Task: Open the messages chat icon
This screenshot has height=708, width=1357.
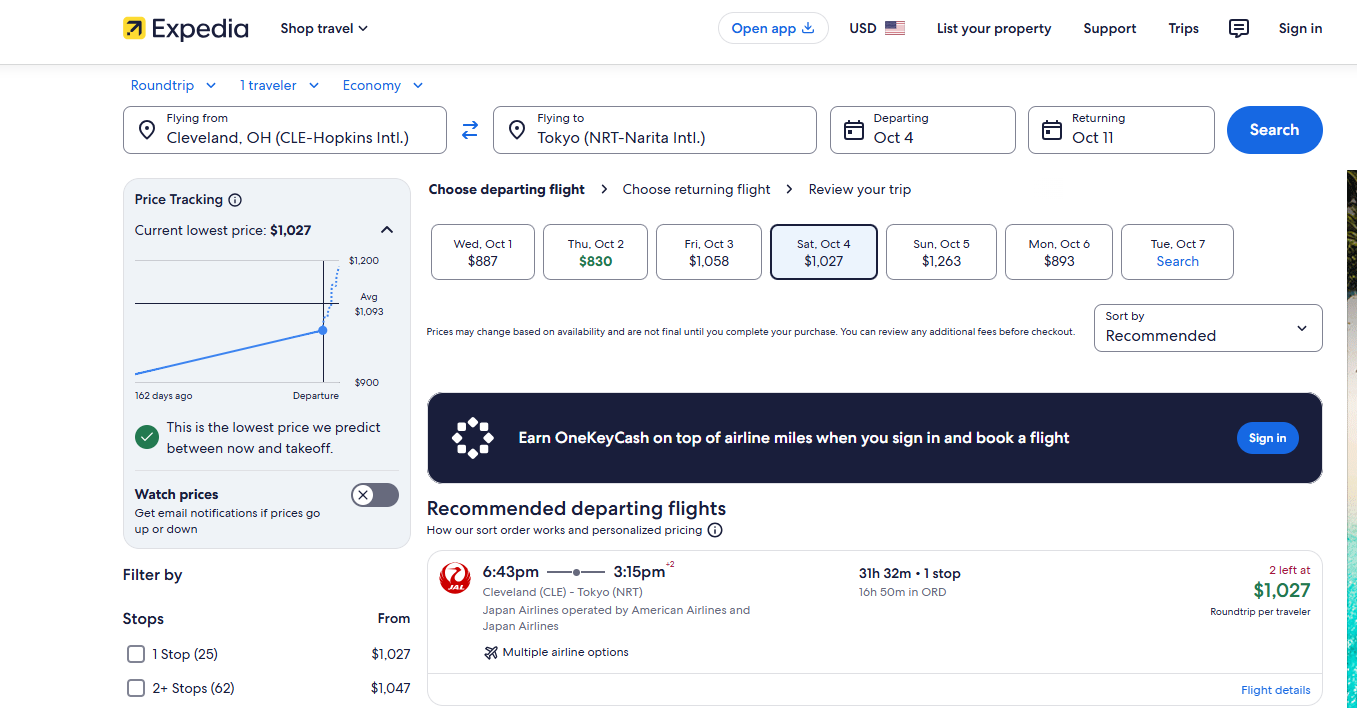Action: point(1238,28)
